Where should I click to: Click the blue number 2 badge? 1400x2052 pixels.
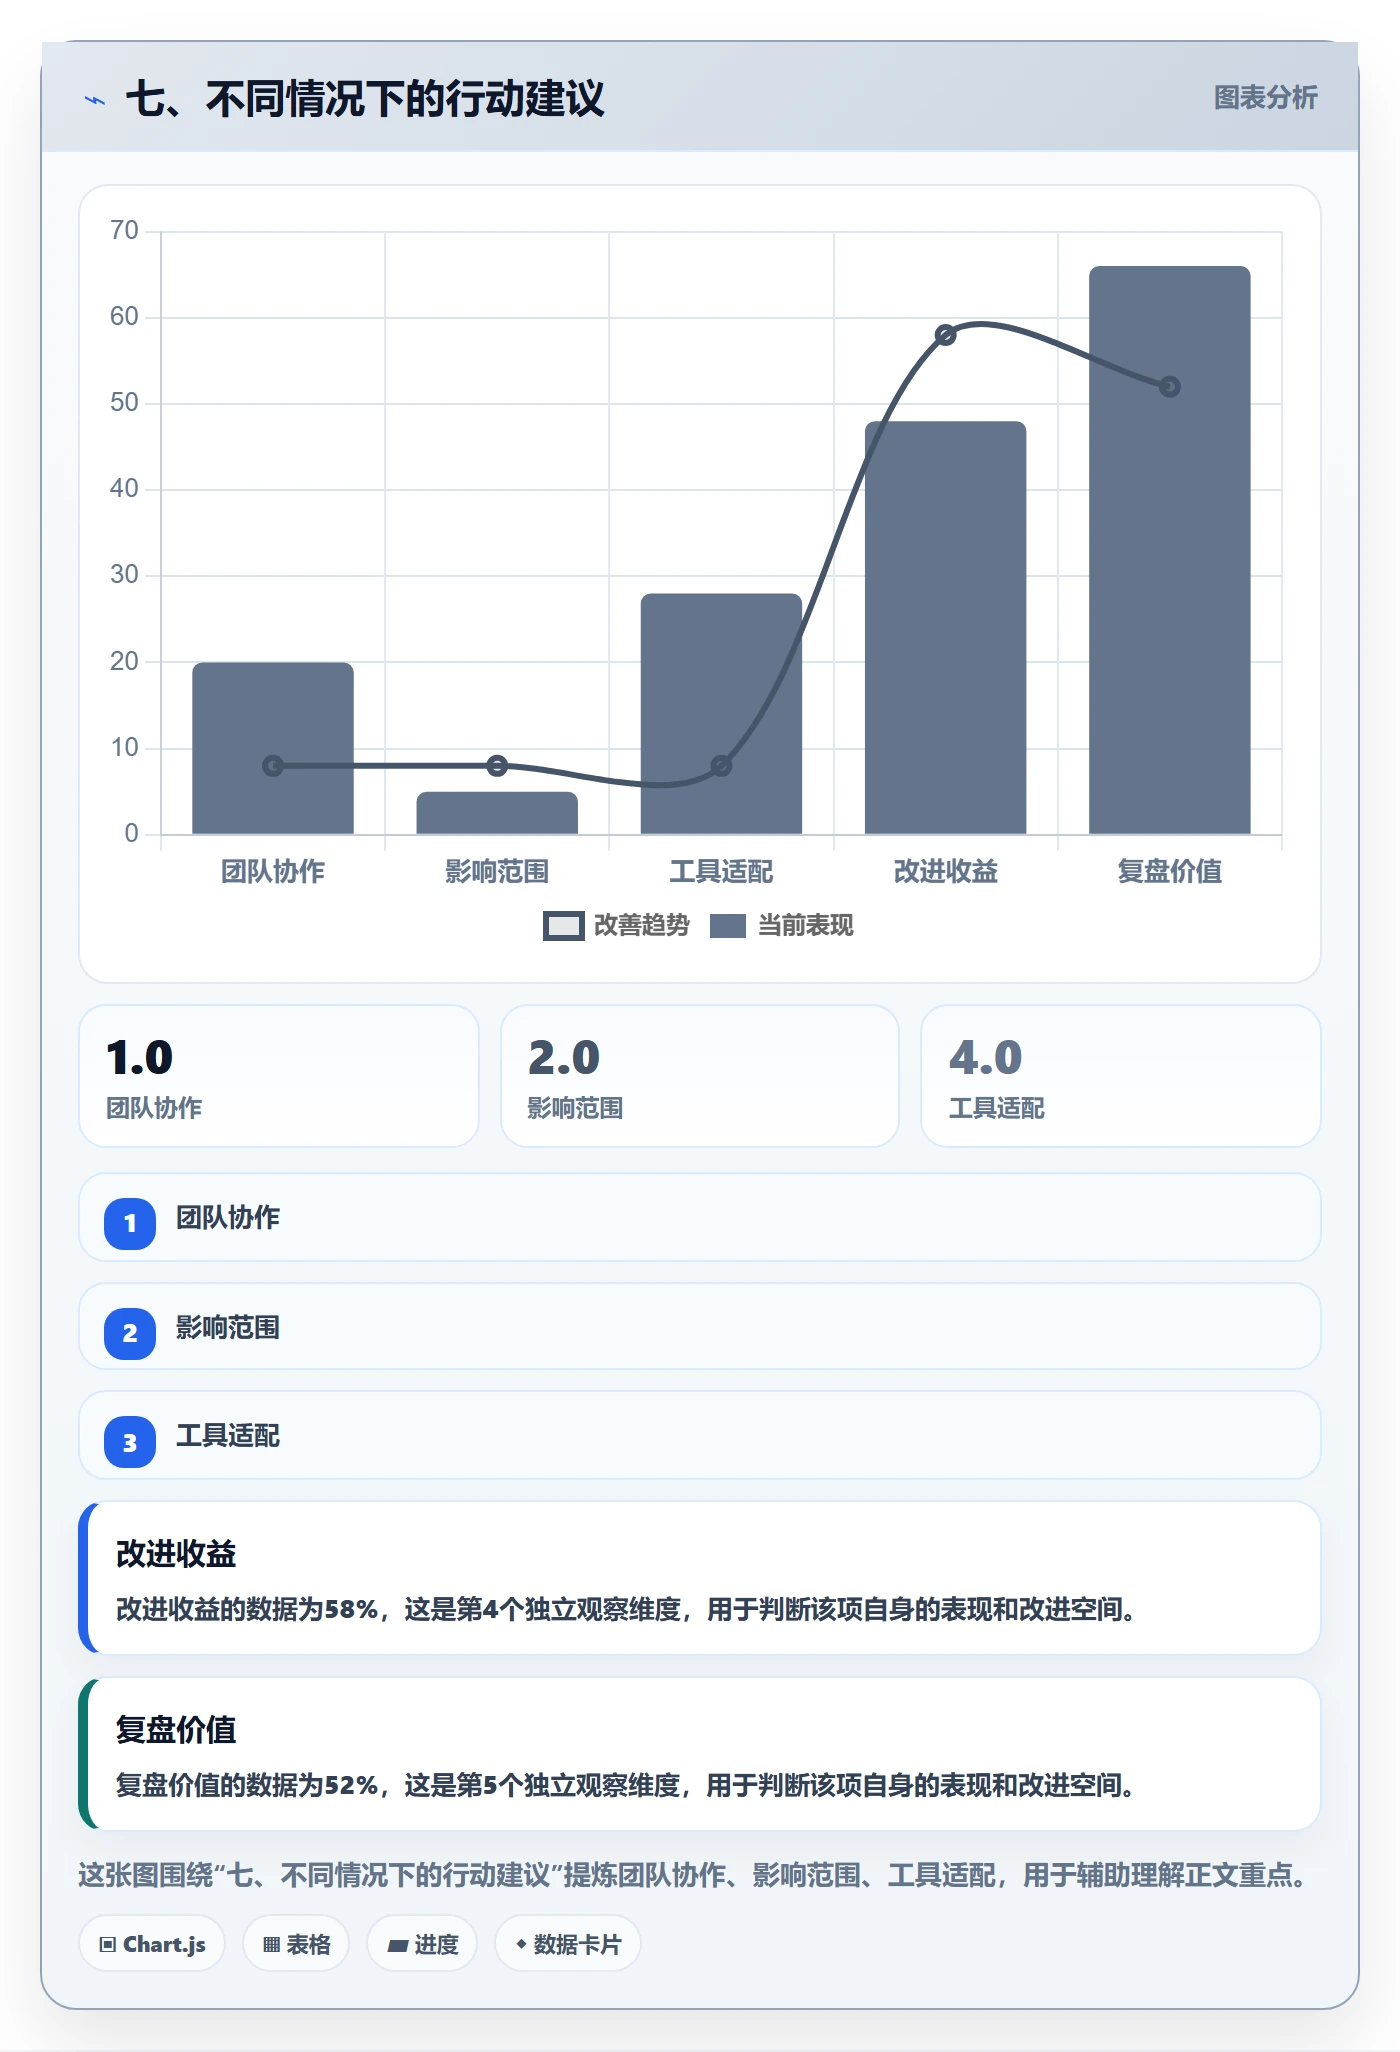[x=130, y=1333]
